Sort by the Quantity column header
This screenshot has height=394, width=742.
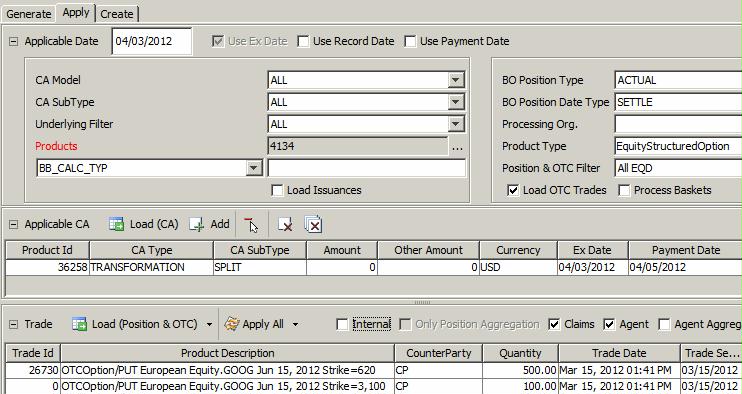(521, 353)
